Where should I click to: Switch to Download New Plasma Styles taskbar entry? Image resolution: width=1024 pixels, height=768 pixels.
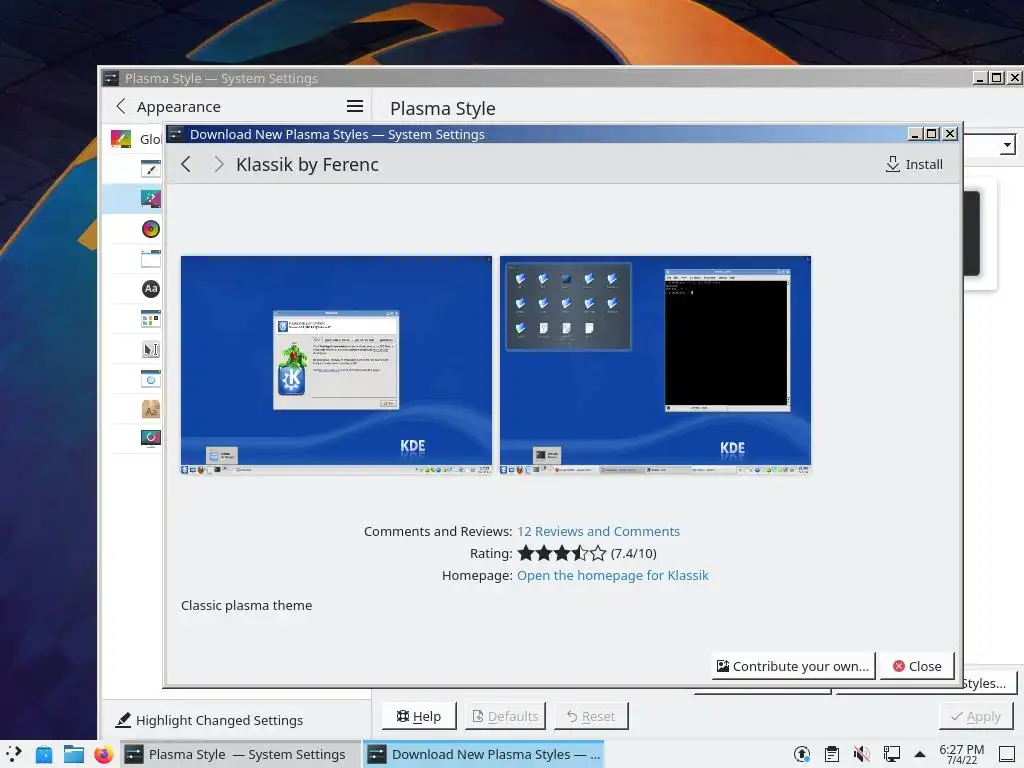[483, 754]
